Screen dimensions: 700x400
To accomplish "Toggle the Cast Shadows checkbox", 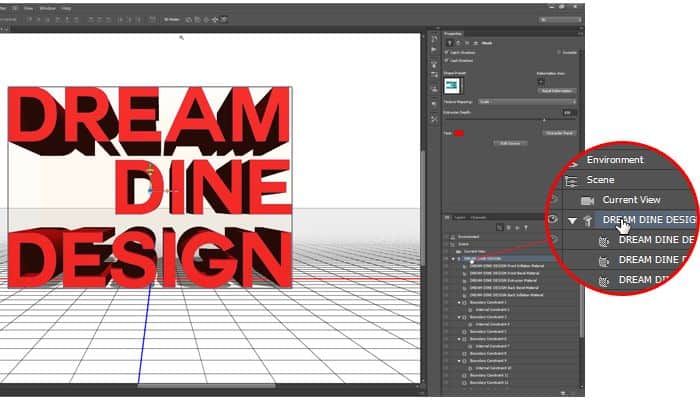I will [x=446, y=60].
